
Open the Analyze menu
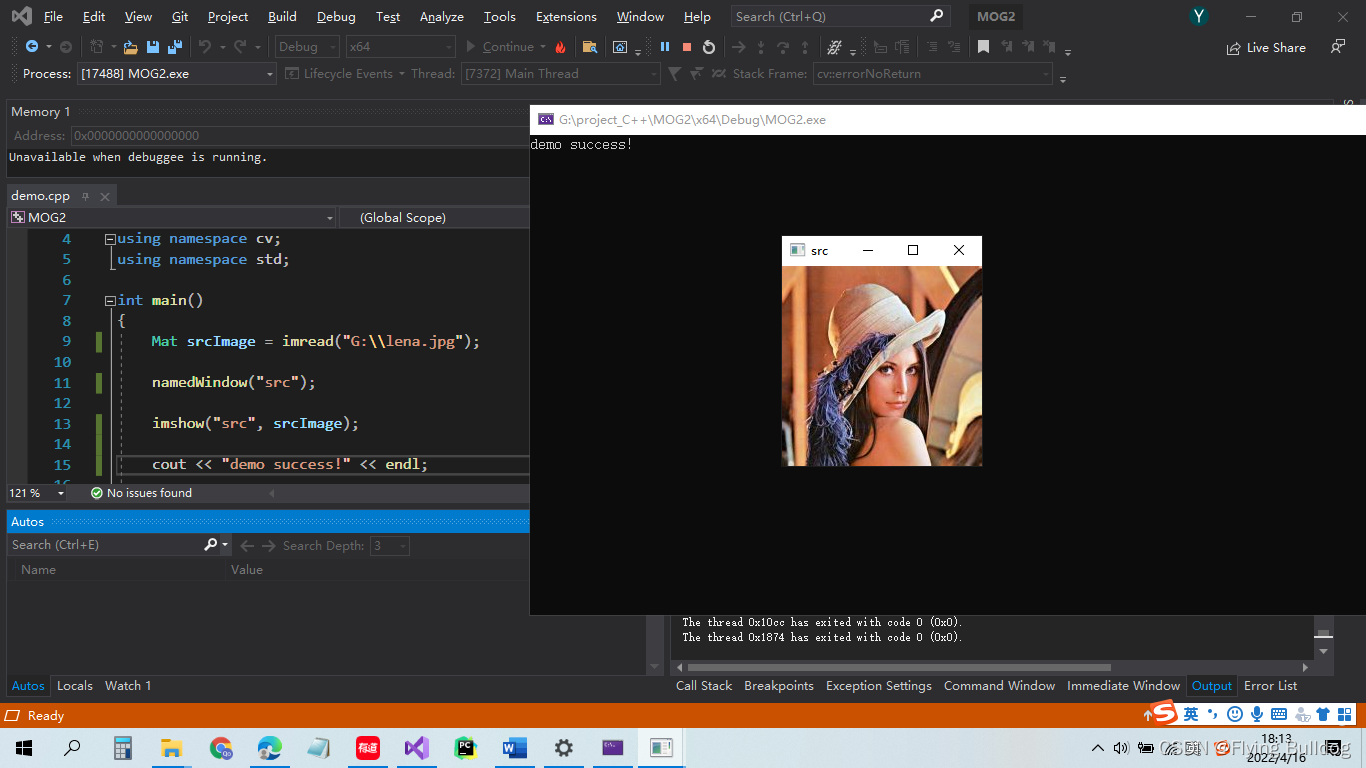point(442,16)
